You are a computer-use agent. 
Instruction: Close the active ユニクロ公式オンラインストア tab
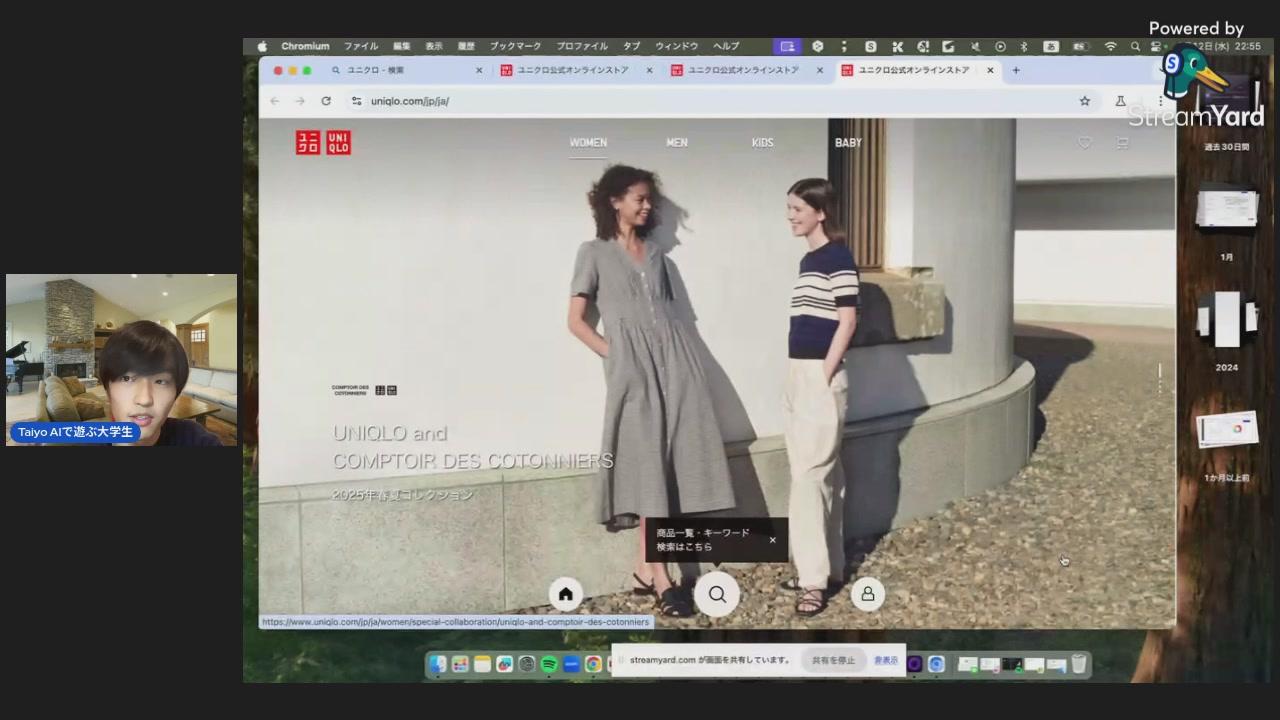990,70
